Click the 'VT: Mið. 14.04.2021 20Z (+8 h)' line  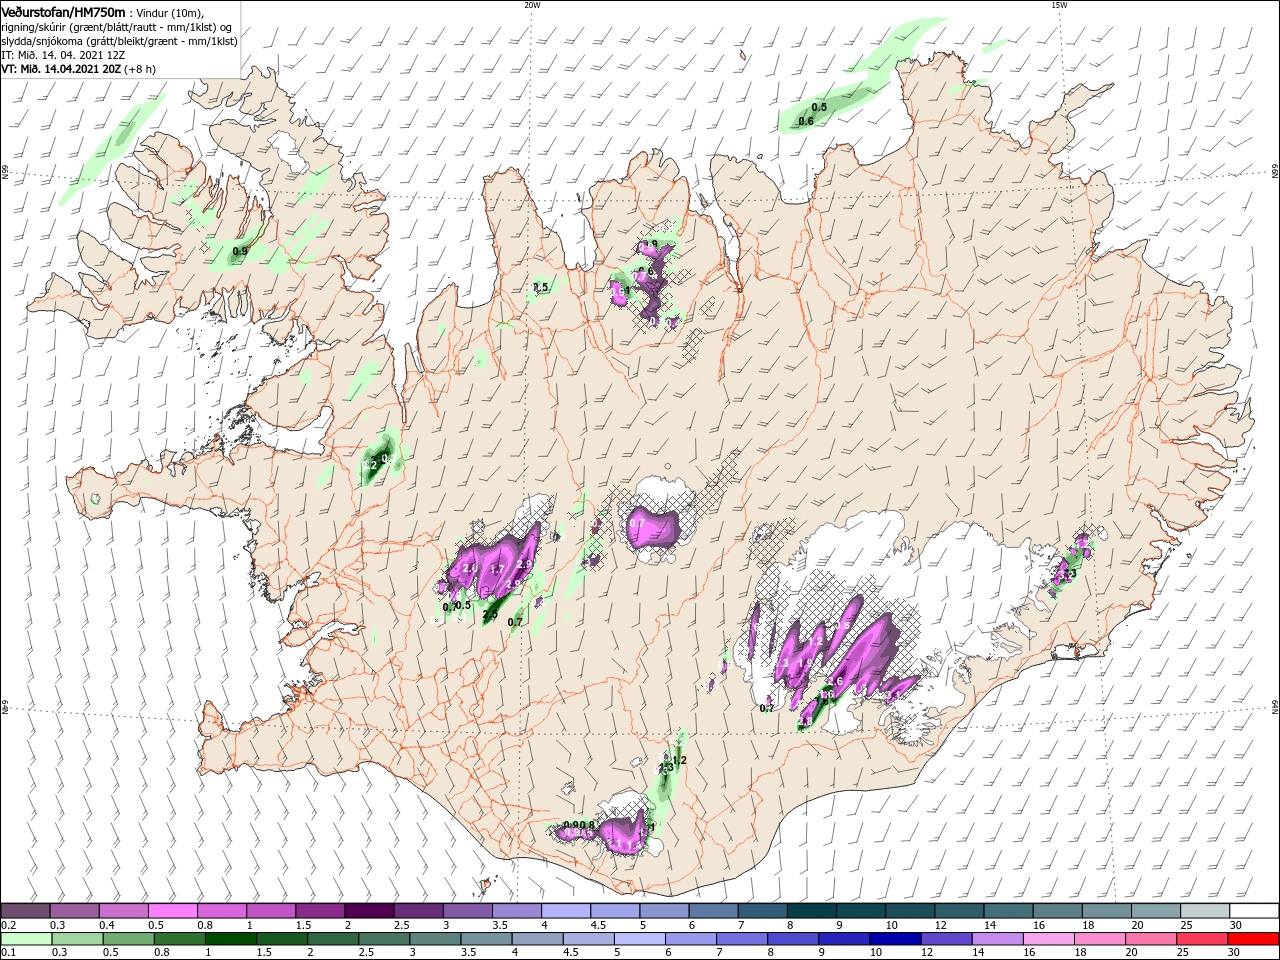tap(78, 69)
